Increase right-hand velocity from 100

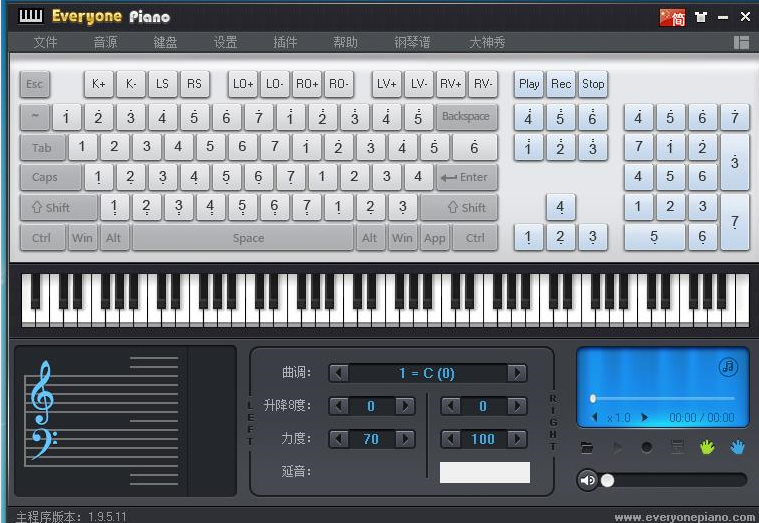tap(517, 439)
